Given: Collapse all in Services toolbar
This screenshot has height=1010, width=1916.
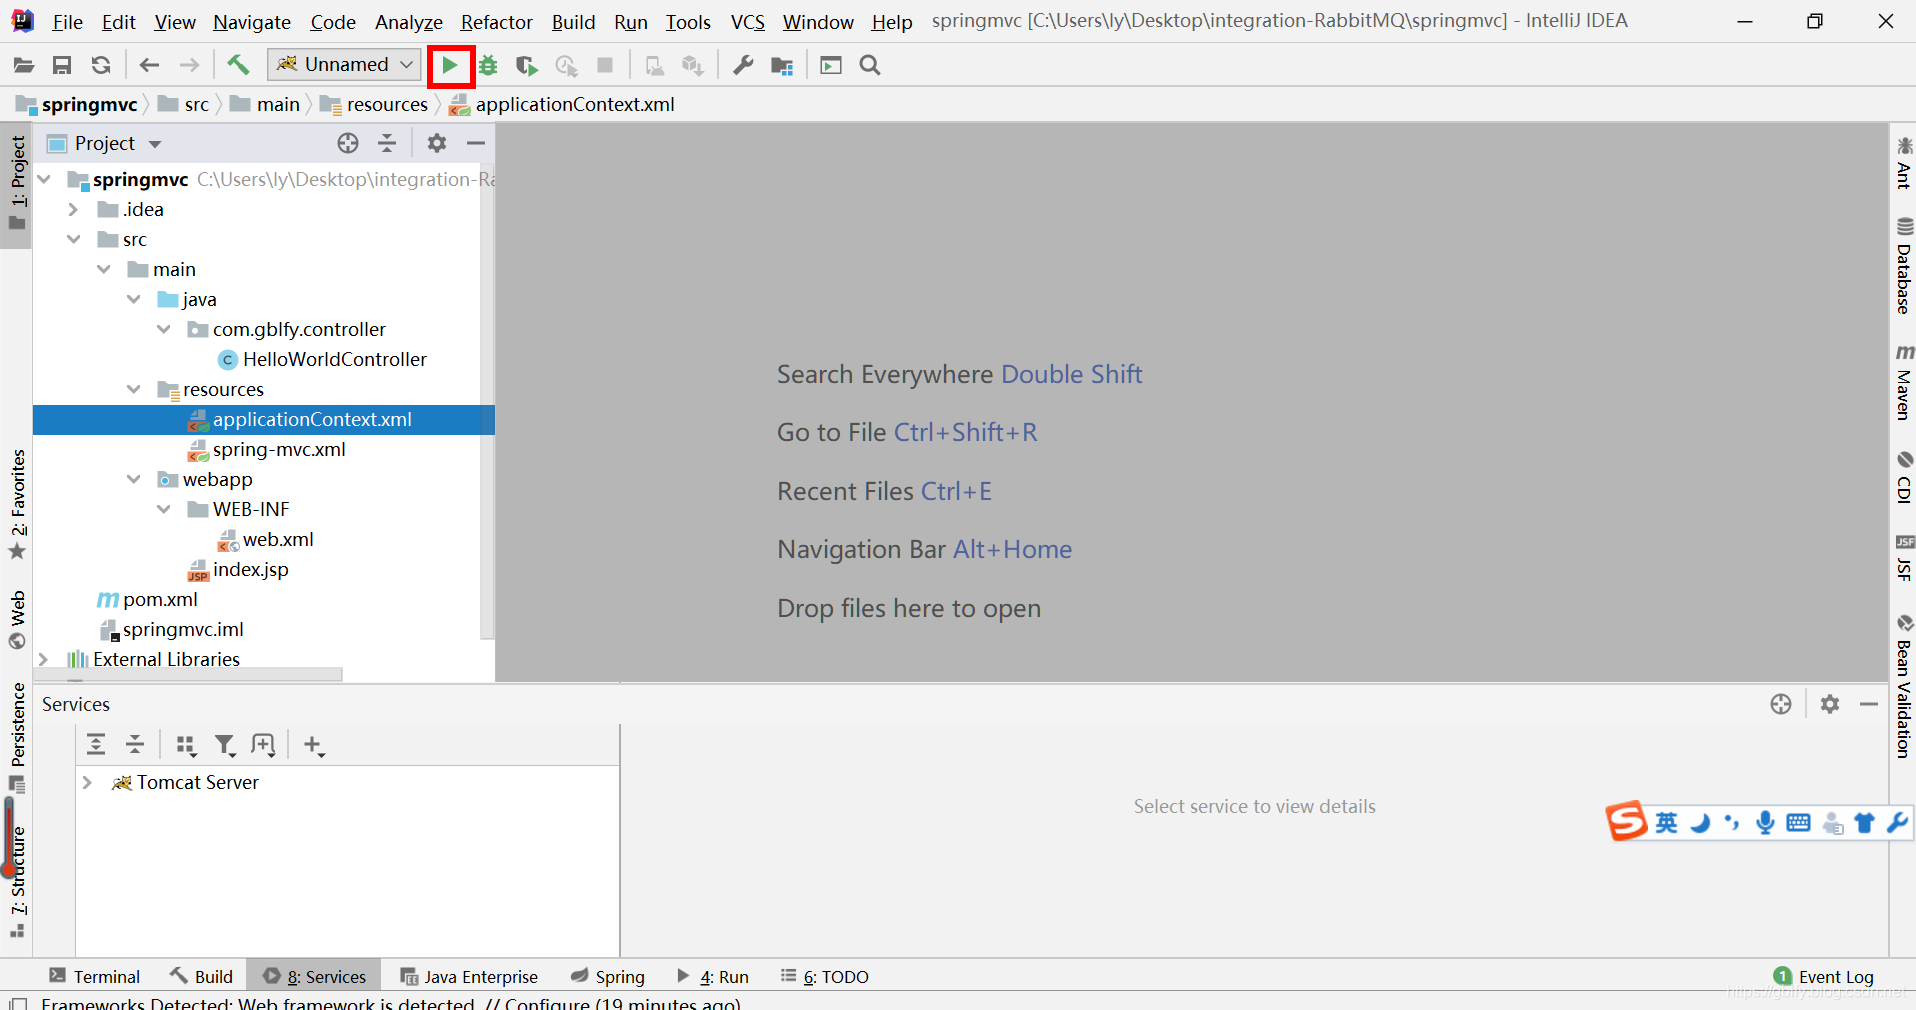Looking at the screenshot, I should click(x=135, y=744).
